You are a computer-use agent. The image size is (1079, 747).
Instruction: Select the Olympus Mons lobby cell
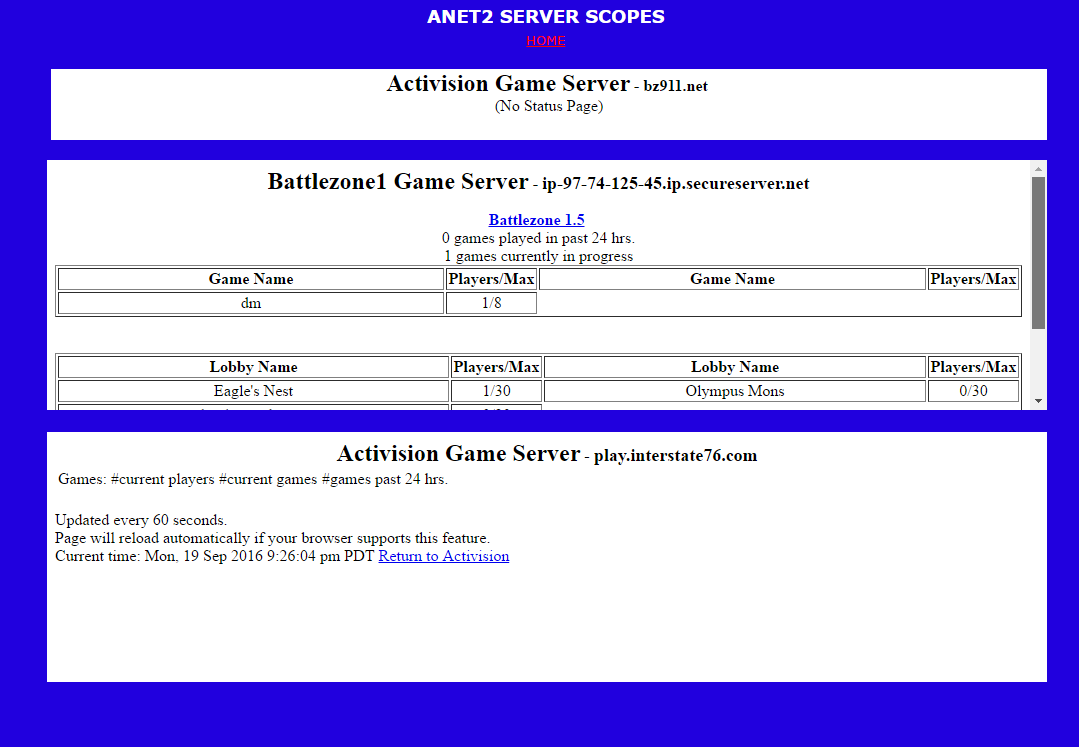click(734, 391)
